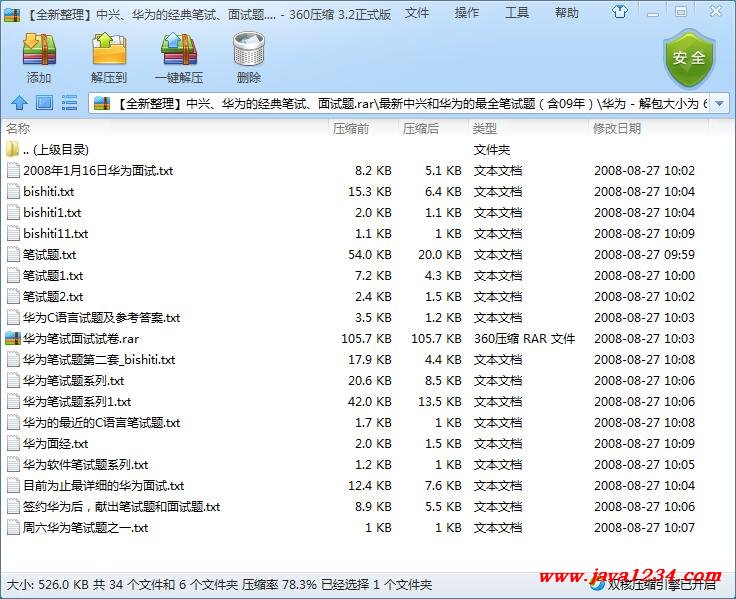Click 文件夹 type of the parent directory row
This screenshot has width=736, height=599.
491,150
